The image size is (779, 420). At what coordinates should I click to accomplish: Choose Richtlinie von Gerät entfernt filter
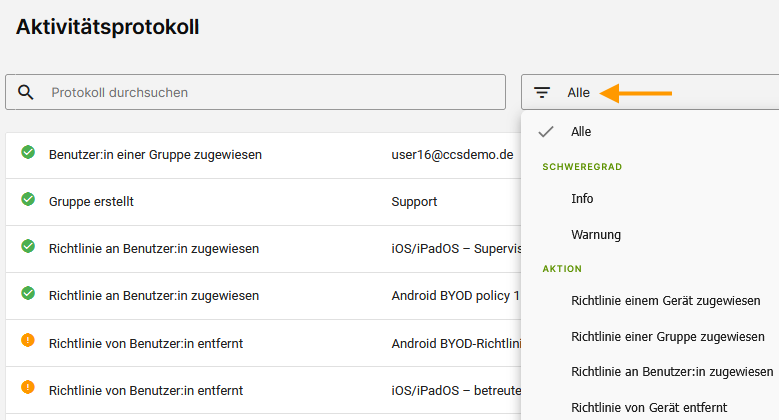coord(650,408)
